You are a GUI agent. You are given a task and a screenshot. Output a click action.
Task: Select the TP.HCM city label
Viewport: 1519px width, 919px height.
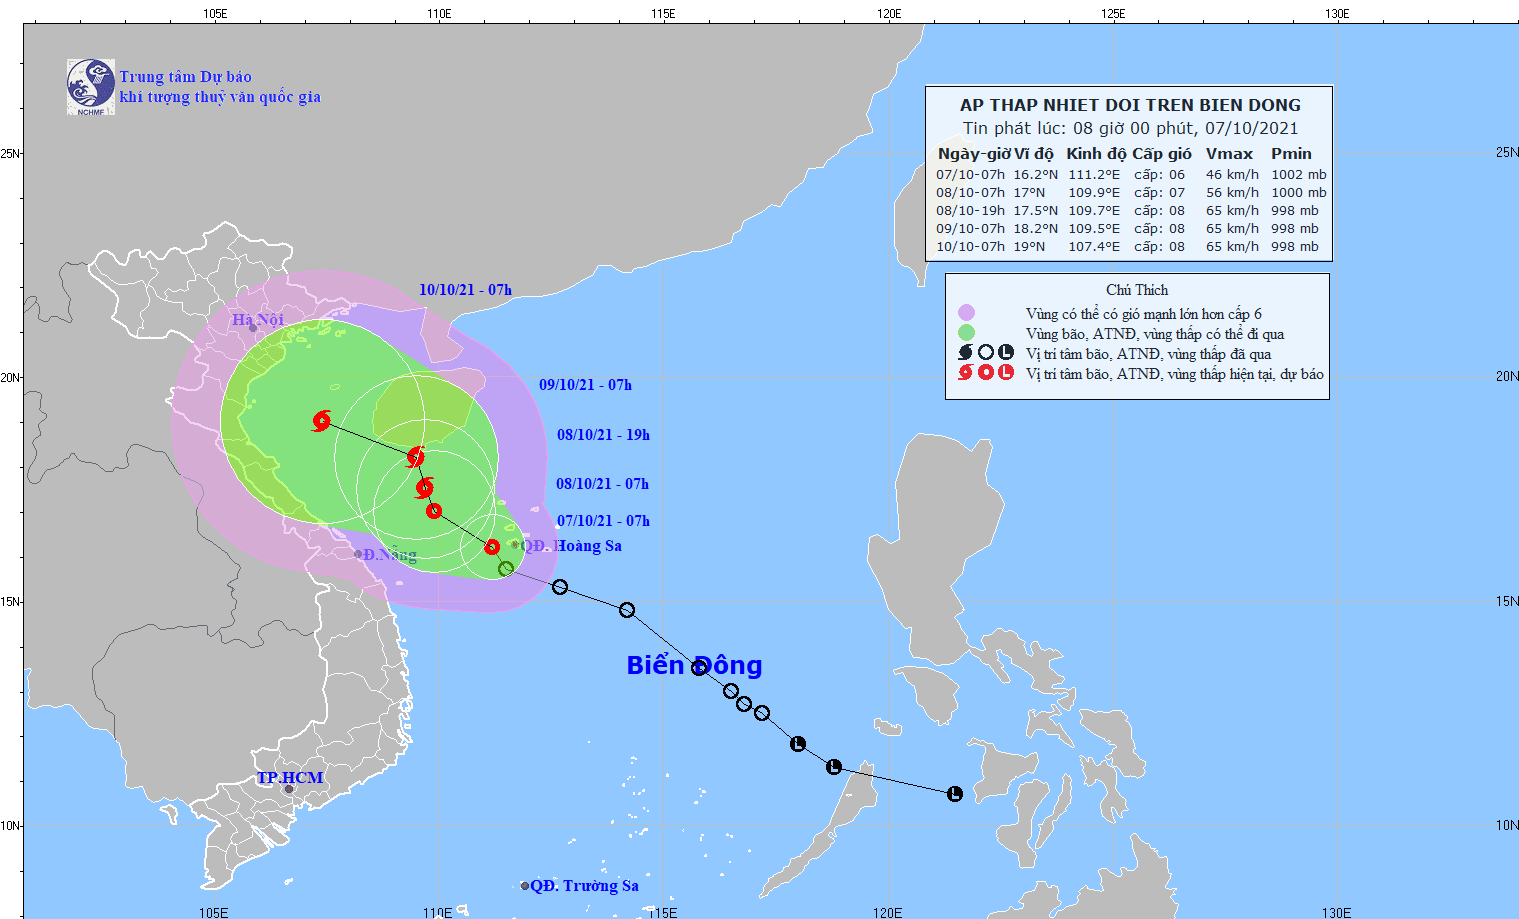click(x=290, y=778)
